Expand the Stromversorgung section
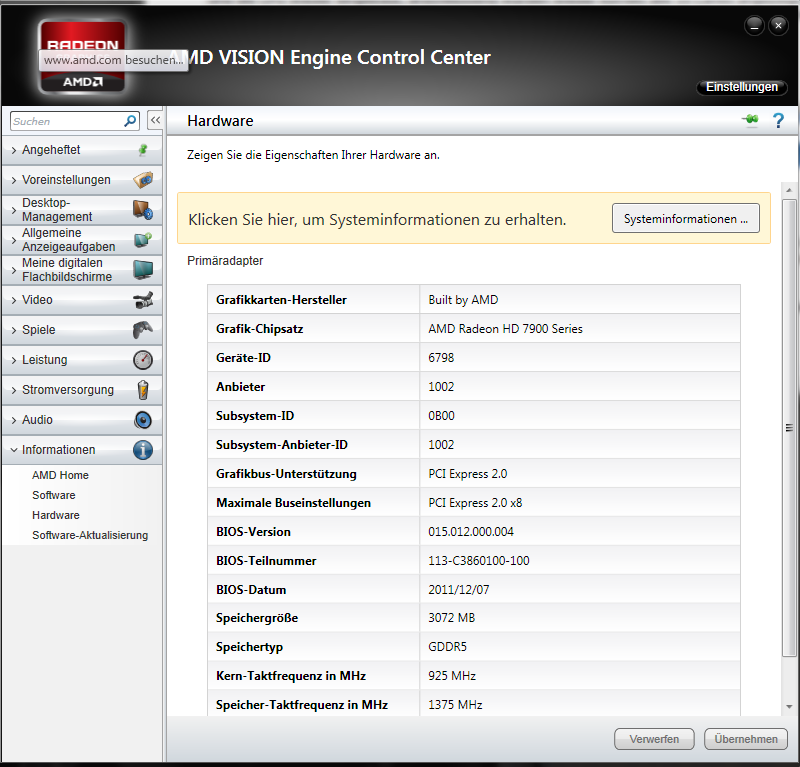This screenshot has width=800, height=767. point(14,390)
